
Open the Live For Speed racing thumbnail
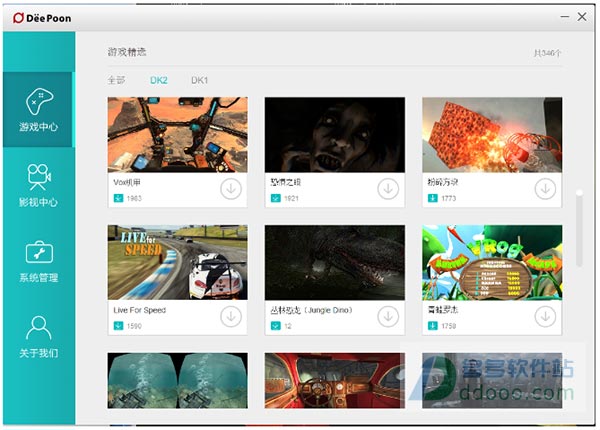click(x=178, y=262)
